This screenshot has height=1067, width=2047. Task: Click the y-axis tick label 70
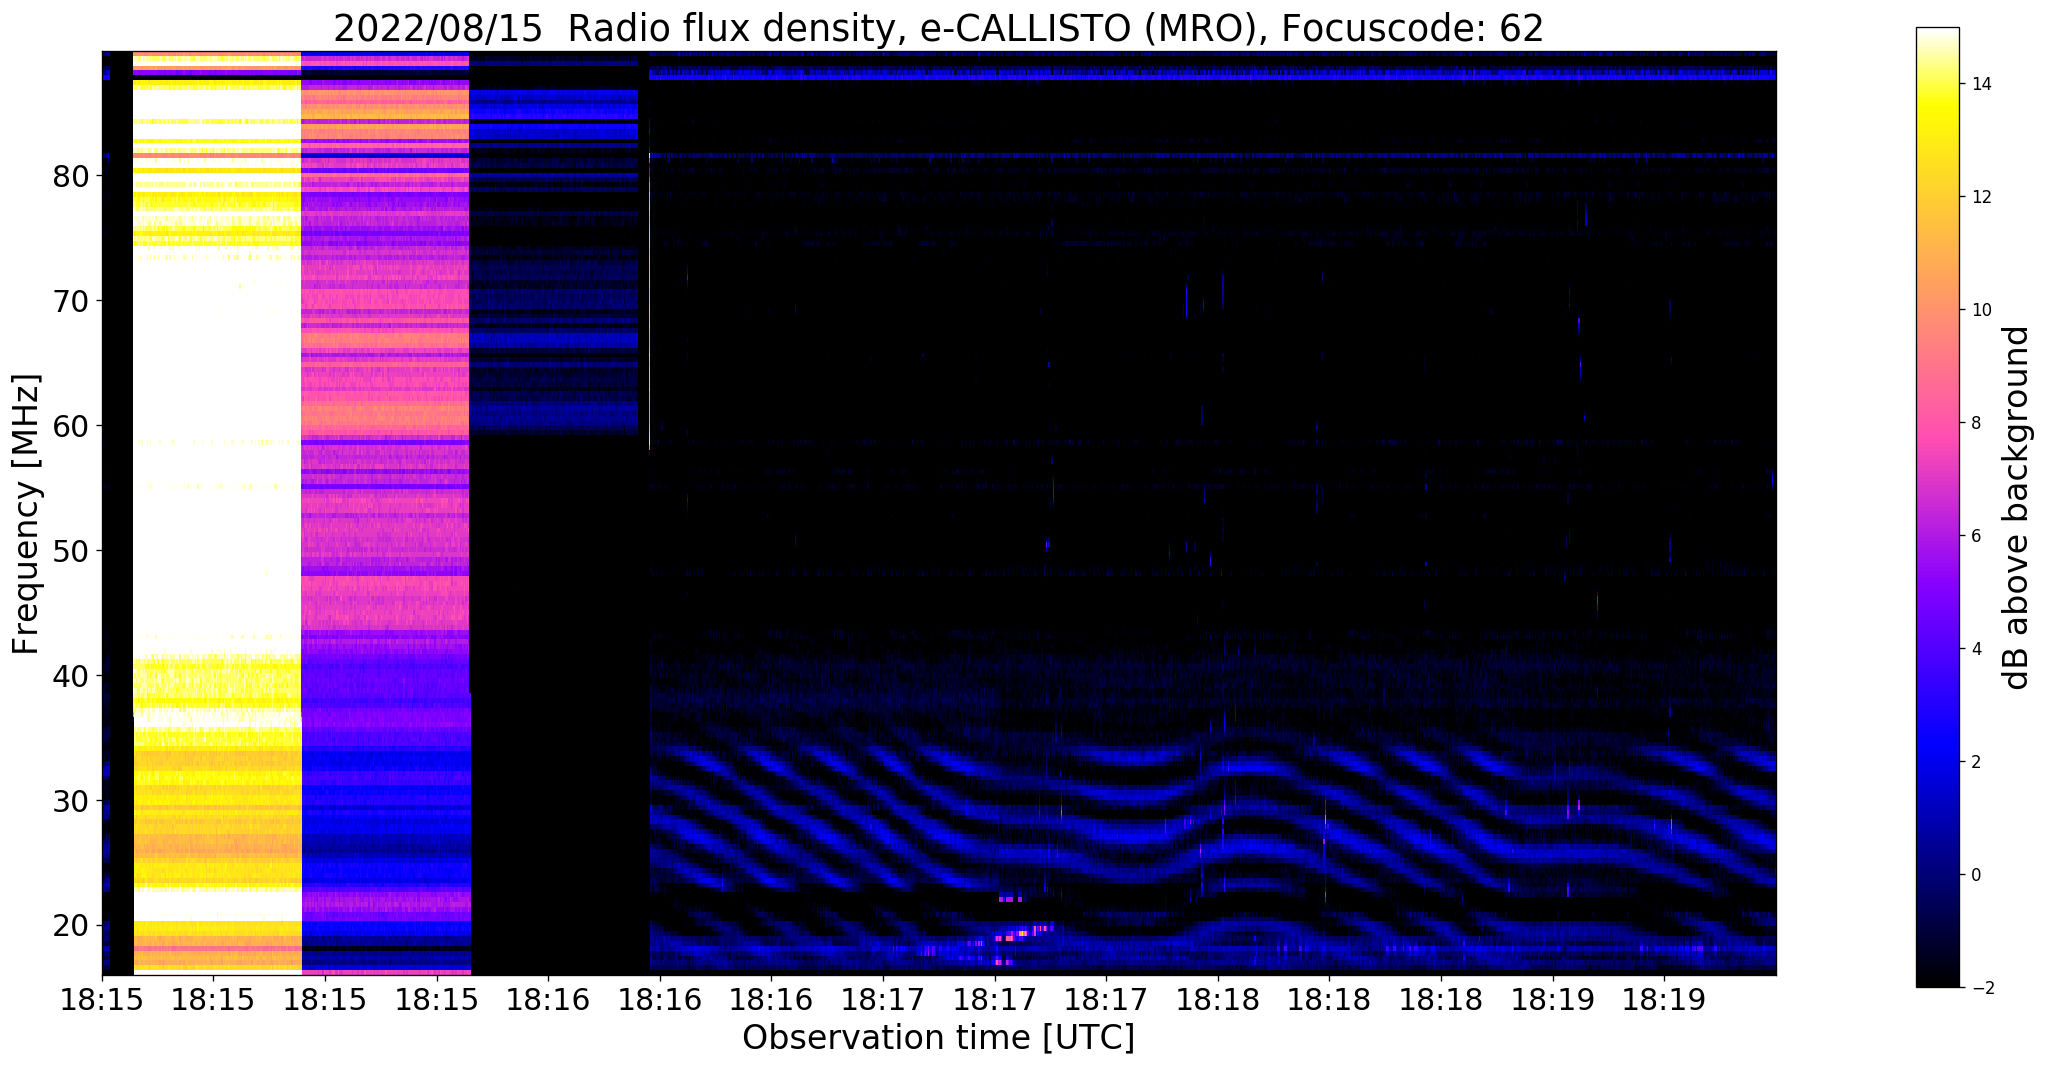72,302
